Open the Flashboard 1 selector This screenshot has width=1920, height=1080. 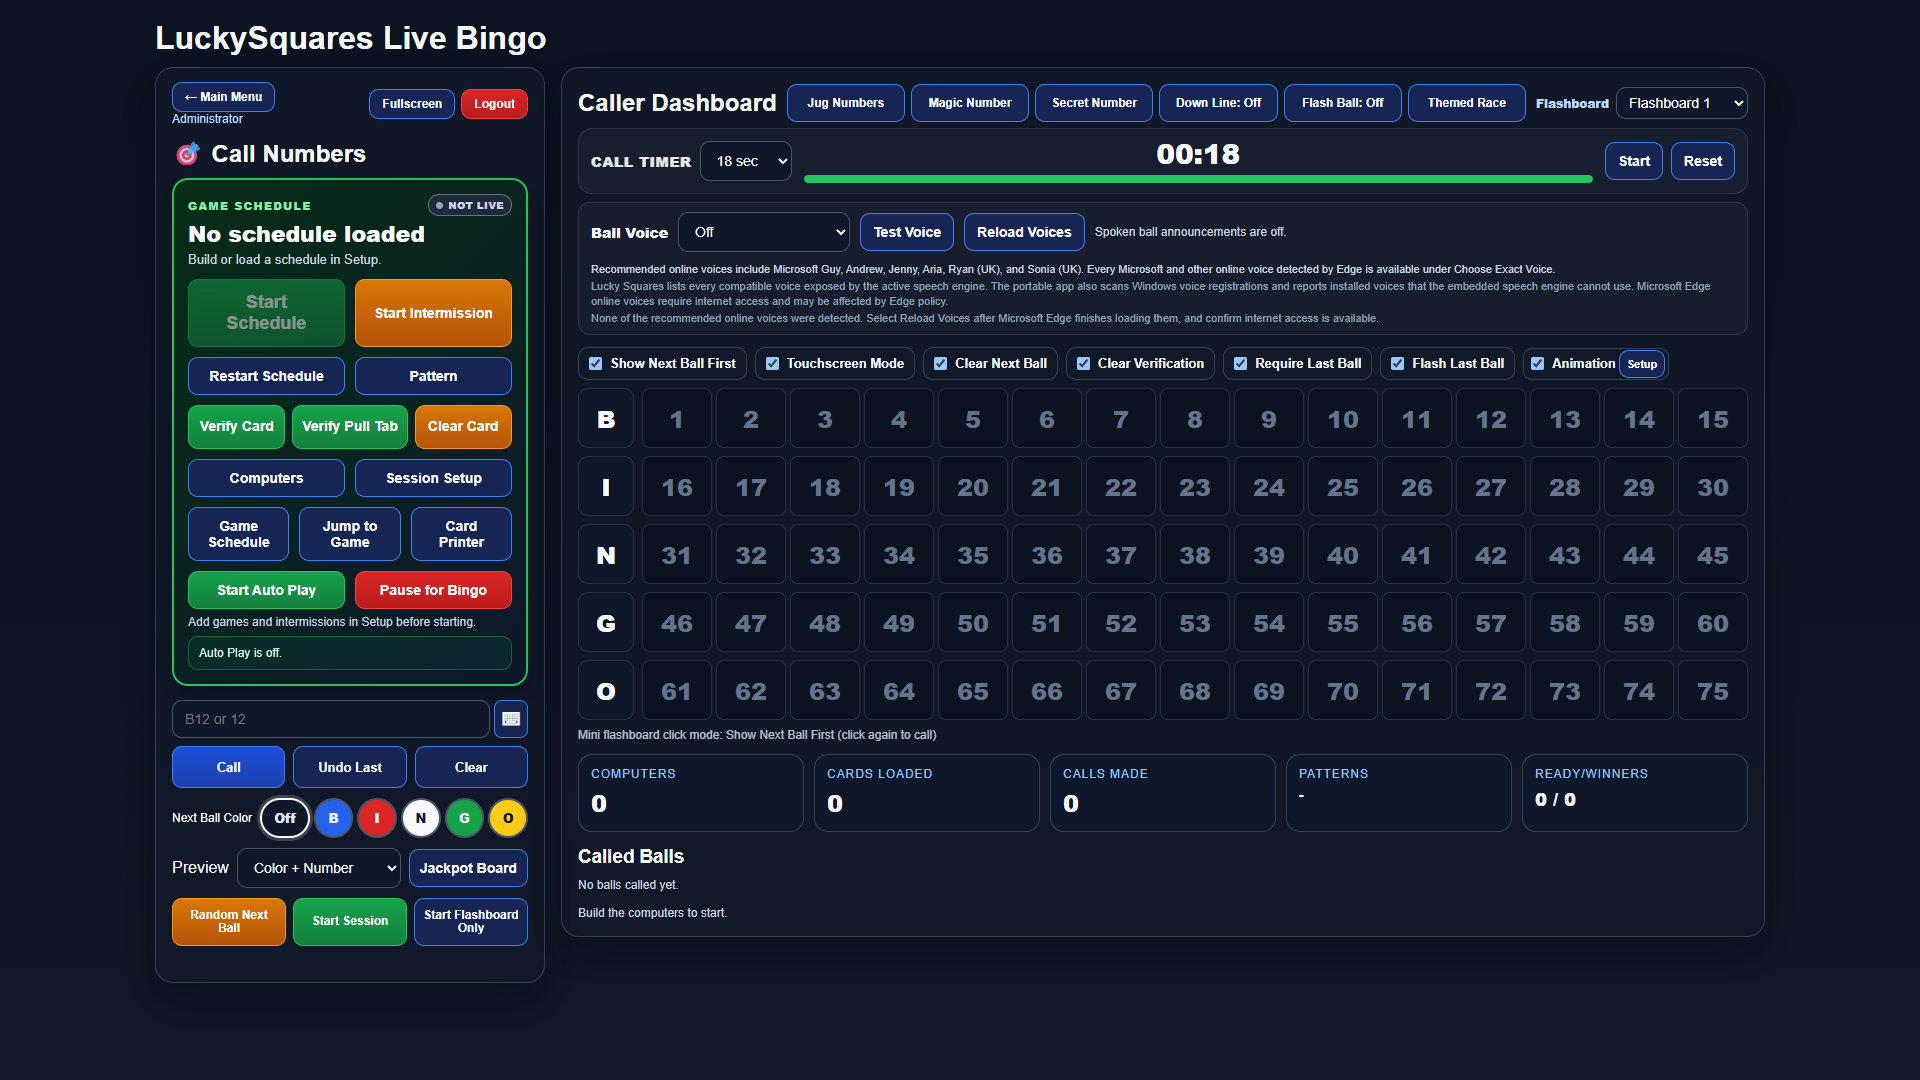click(x=1682, y=103)
